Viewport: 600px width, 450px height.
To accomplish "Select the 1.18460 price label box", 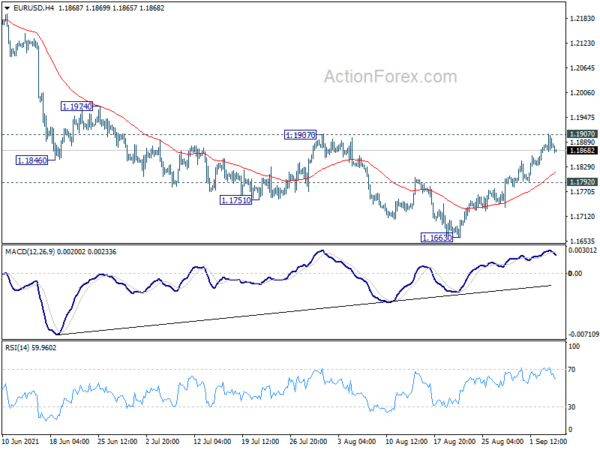I will pyautogui.click(x=32, y=160).
